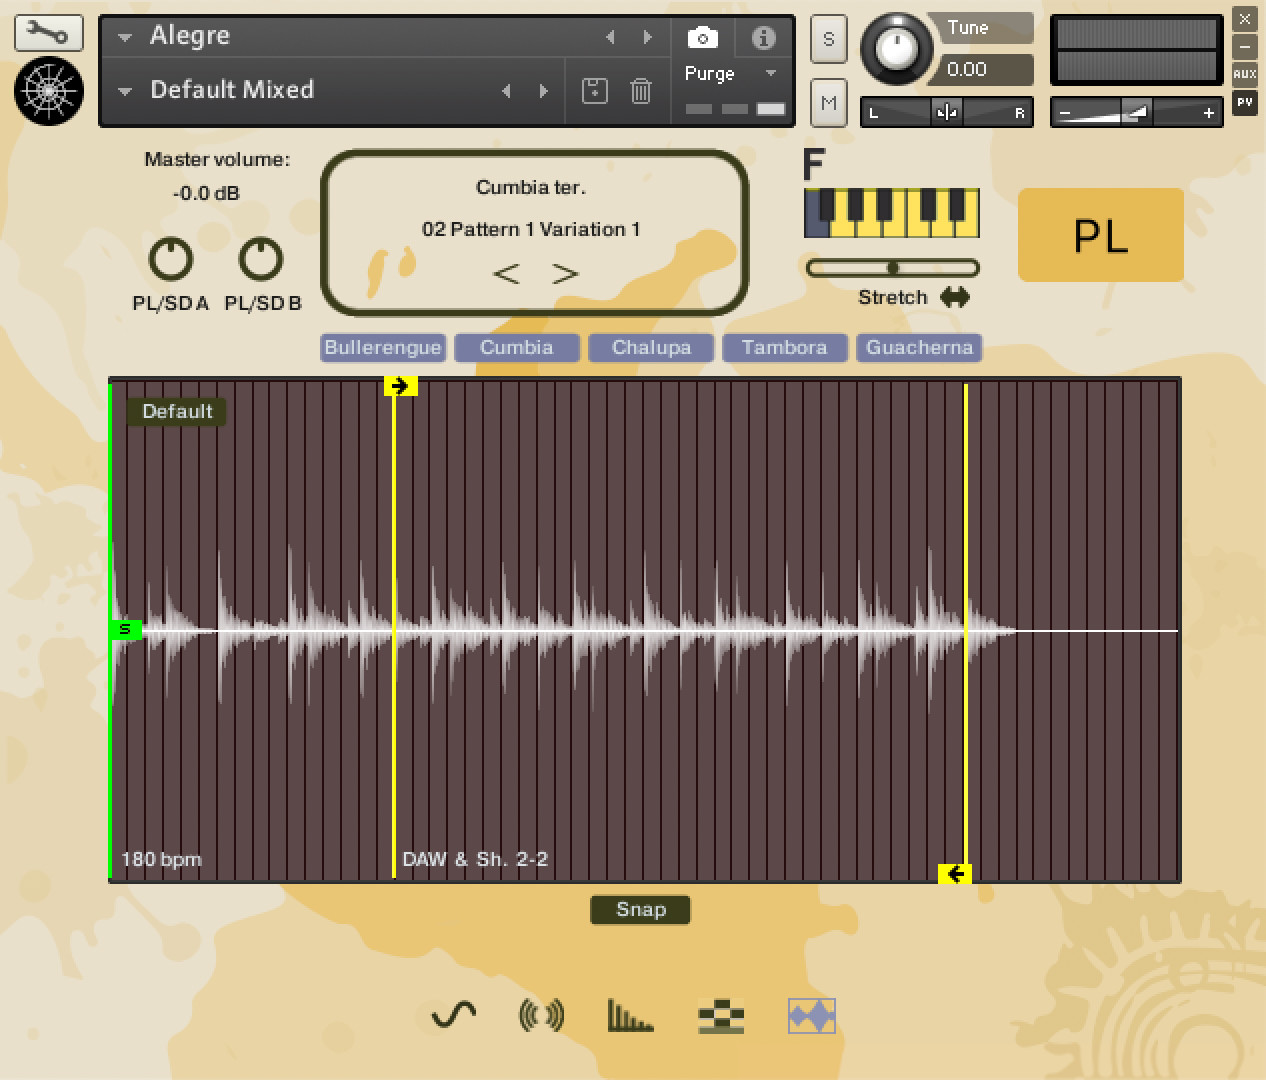This screenshot has width=1266, height=1080.
Task: Enable Solo with the S button
Action: [x=828, y=39]
